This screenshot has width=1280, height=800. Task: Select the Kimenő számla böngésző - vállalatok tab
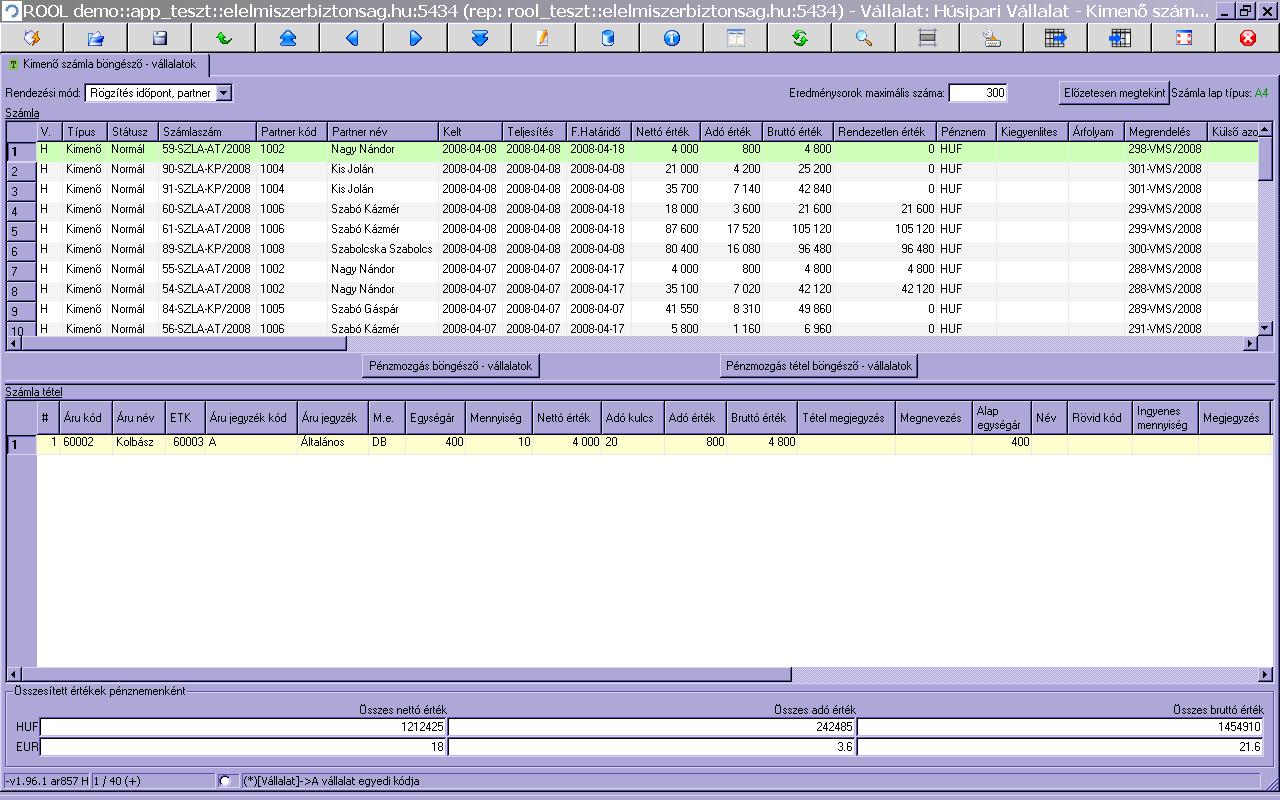tap(107, 65)
